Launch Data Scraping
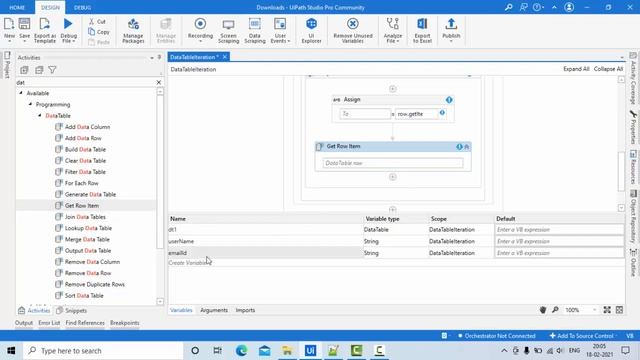This screenshot has width=640, height=360. pos(255,30)
